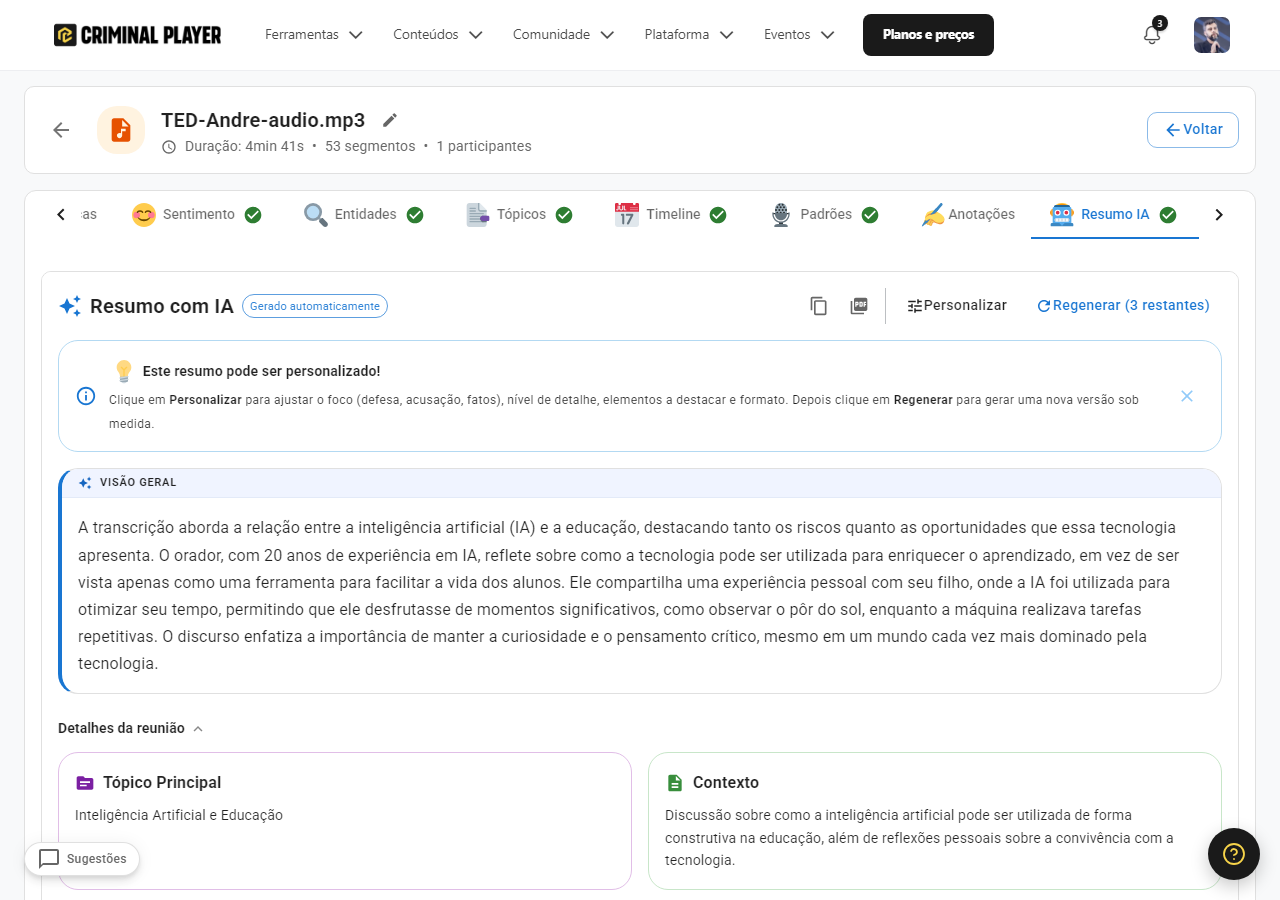
Task: Open the Conteúdos dropdown menu
Action: point(438,35)
